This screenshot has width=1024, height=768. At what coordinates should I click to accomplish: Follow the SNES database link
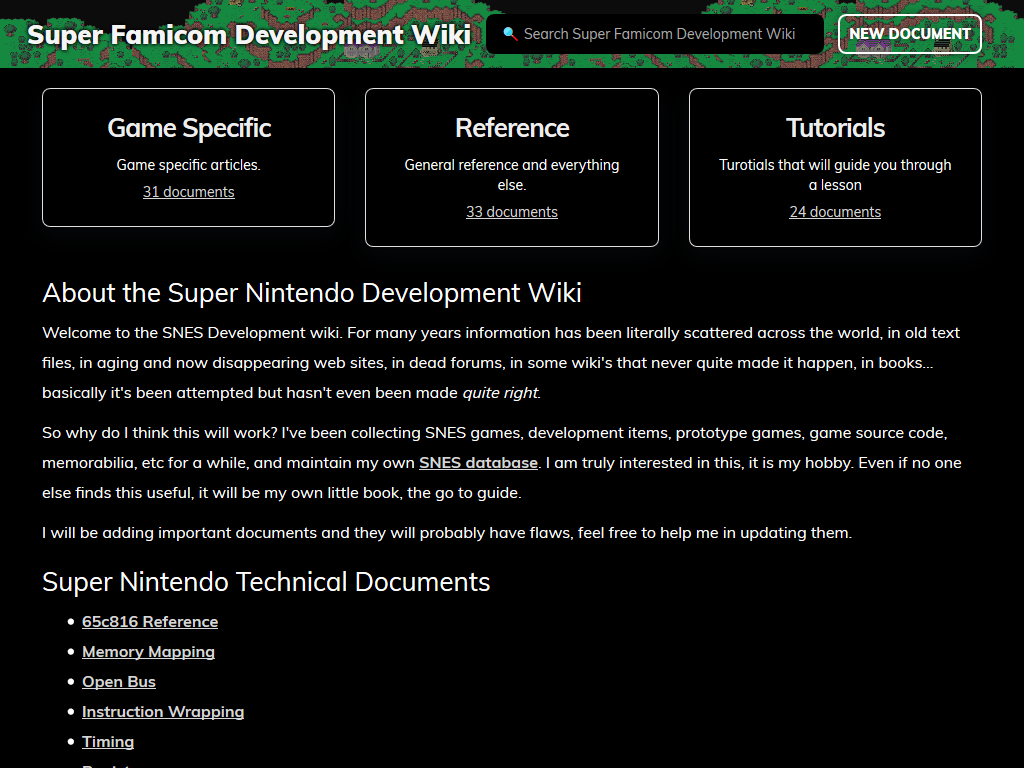coord(478,463)
